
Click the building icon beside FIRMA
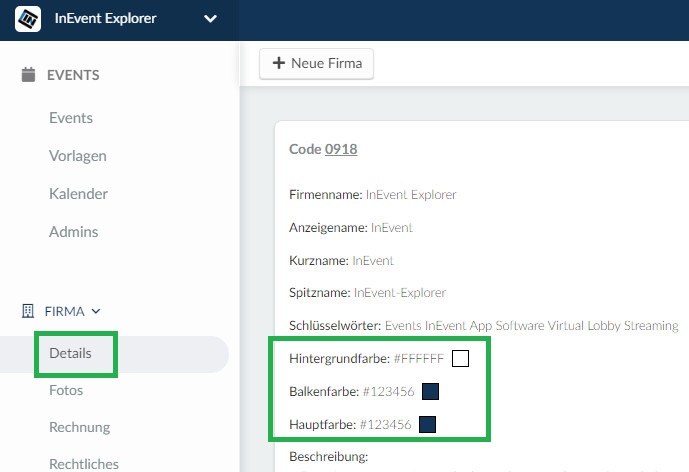click(x=28, y=311)
